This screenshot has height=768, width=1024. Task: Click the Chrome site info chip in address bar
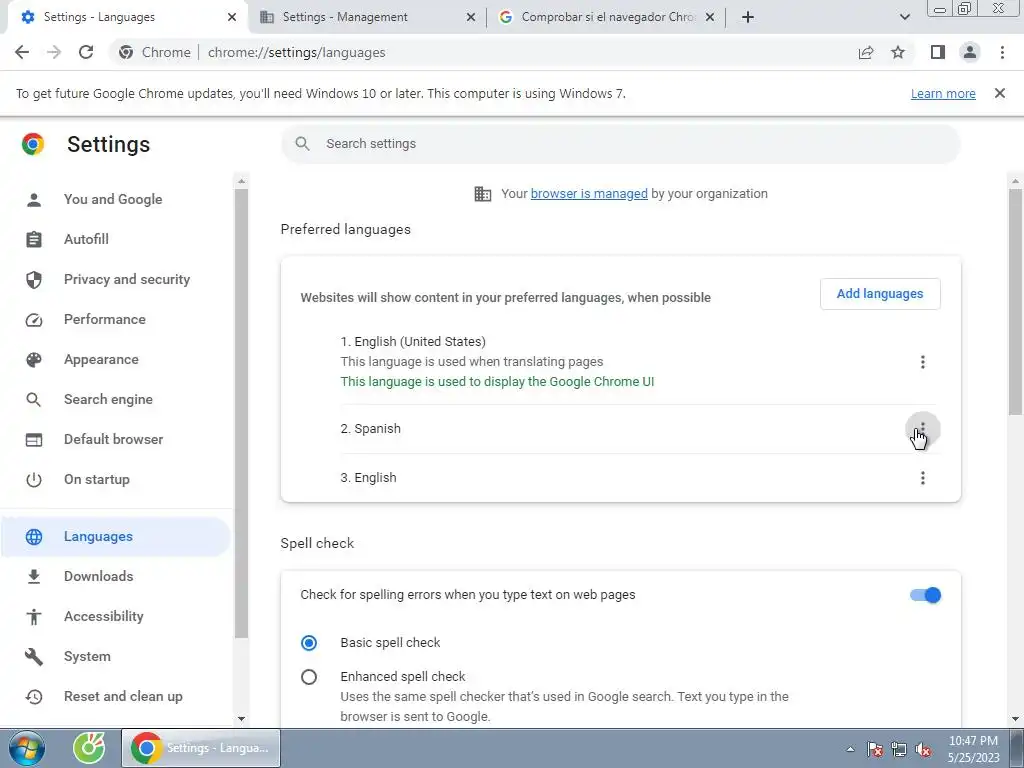click(155, 52)
